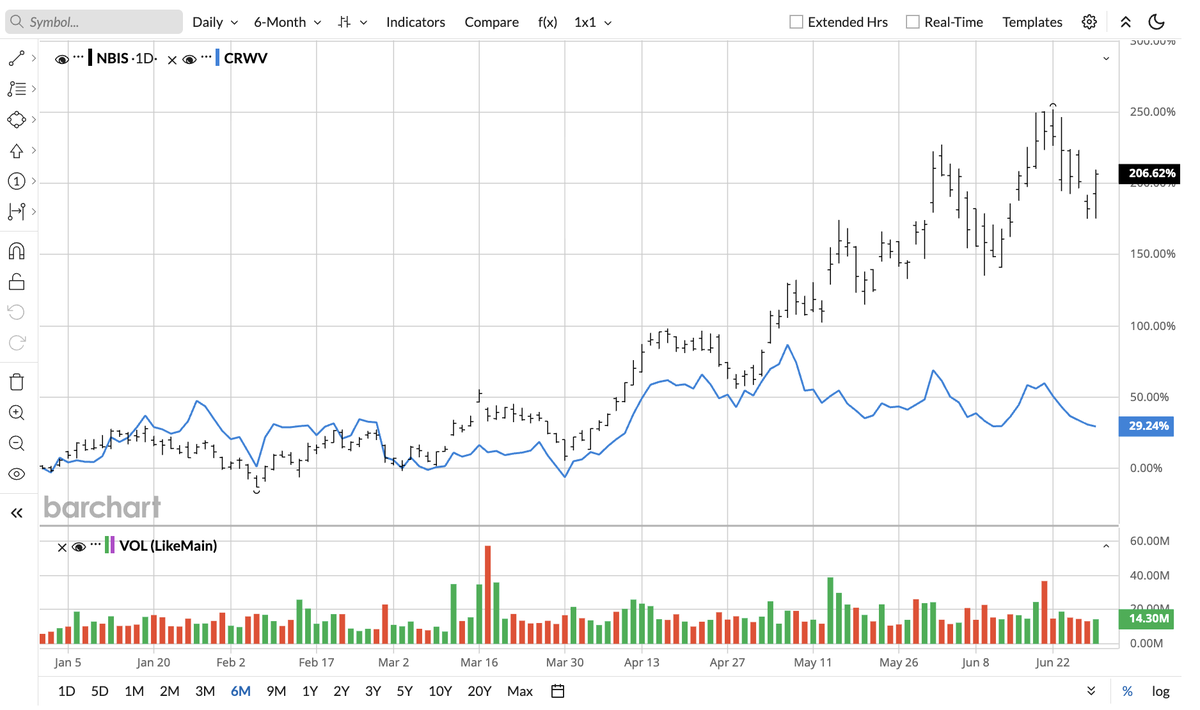Select the 3M time range

[205, 691]
